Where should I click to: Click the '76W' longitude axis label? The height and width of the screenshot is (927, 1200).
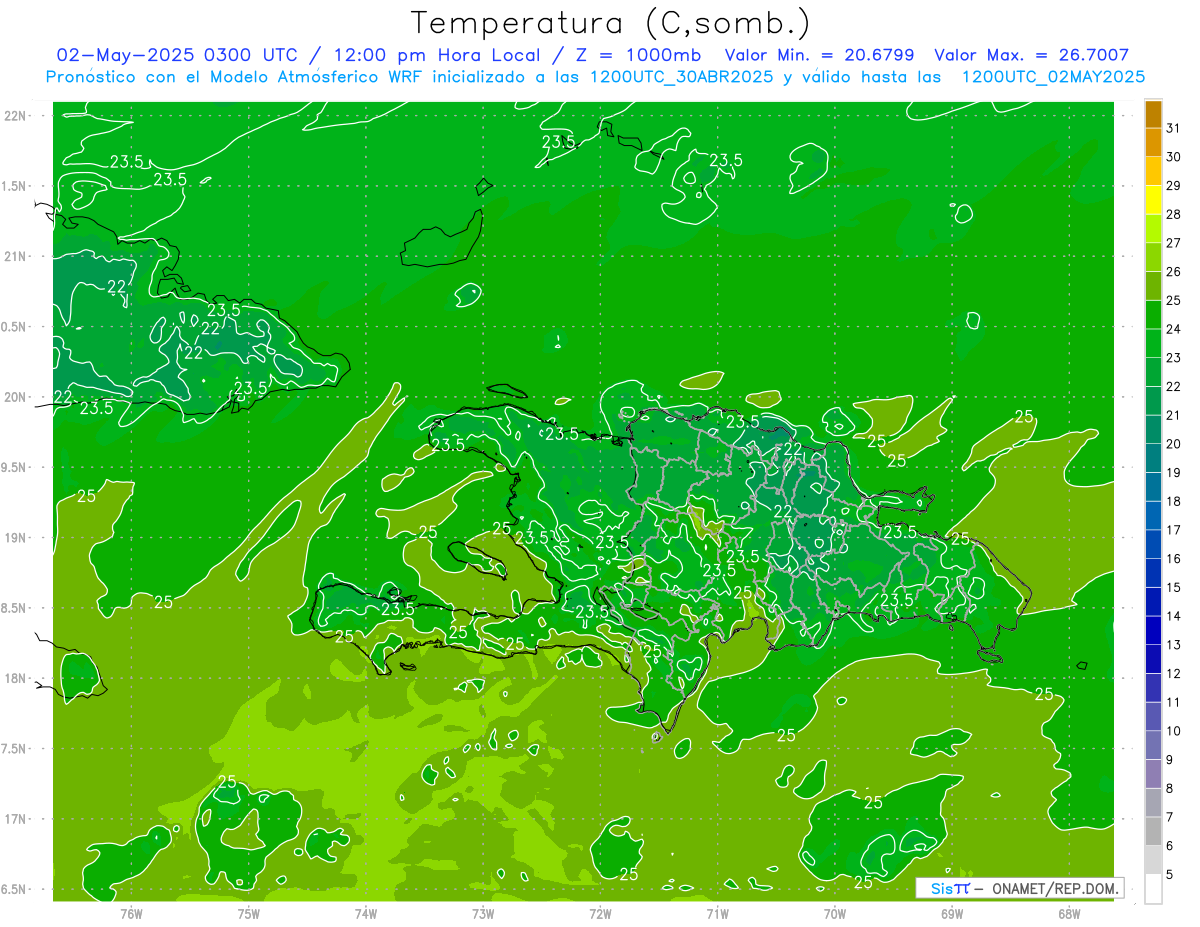tap(131, 913)
